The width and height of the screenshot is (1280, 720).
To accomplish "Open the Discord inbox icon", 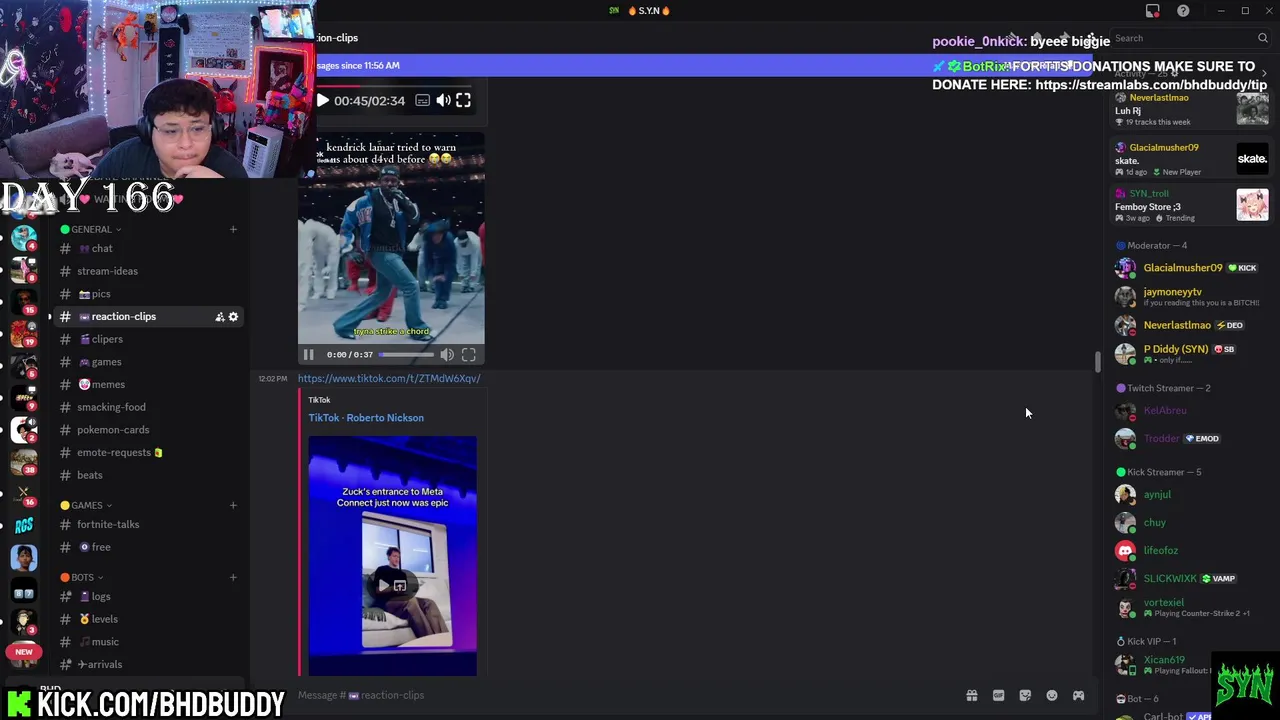I will click(x=1153, y=10).
